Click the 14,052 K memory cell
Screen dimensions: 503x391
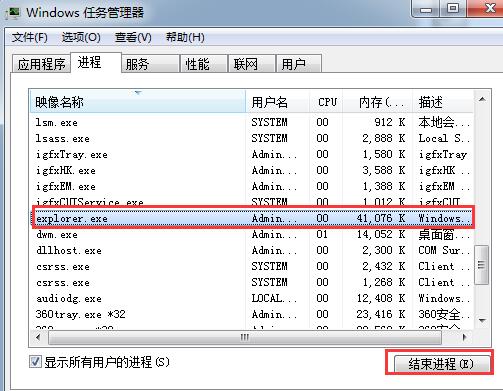click(x=381, y=234)
